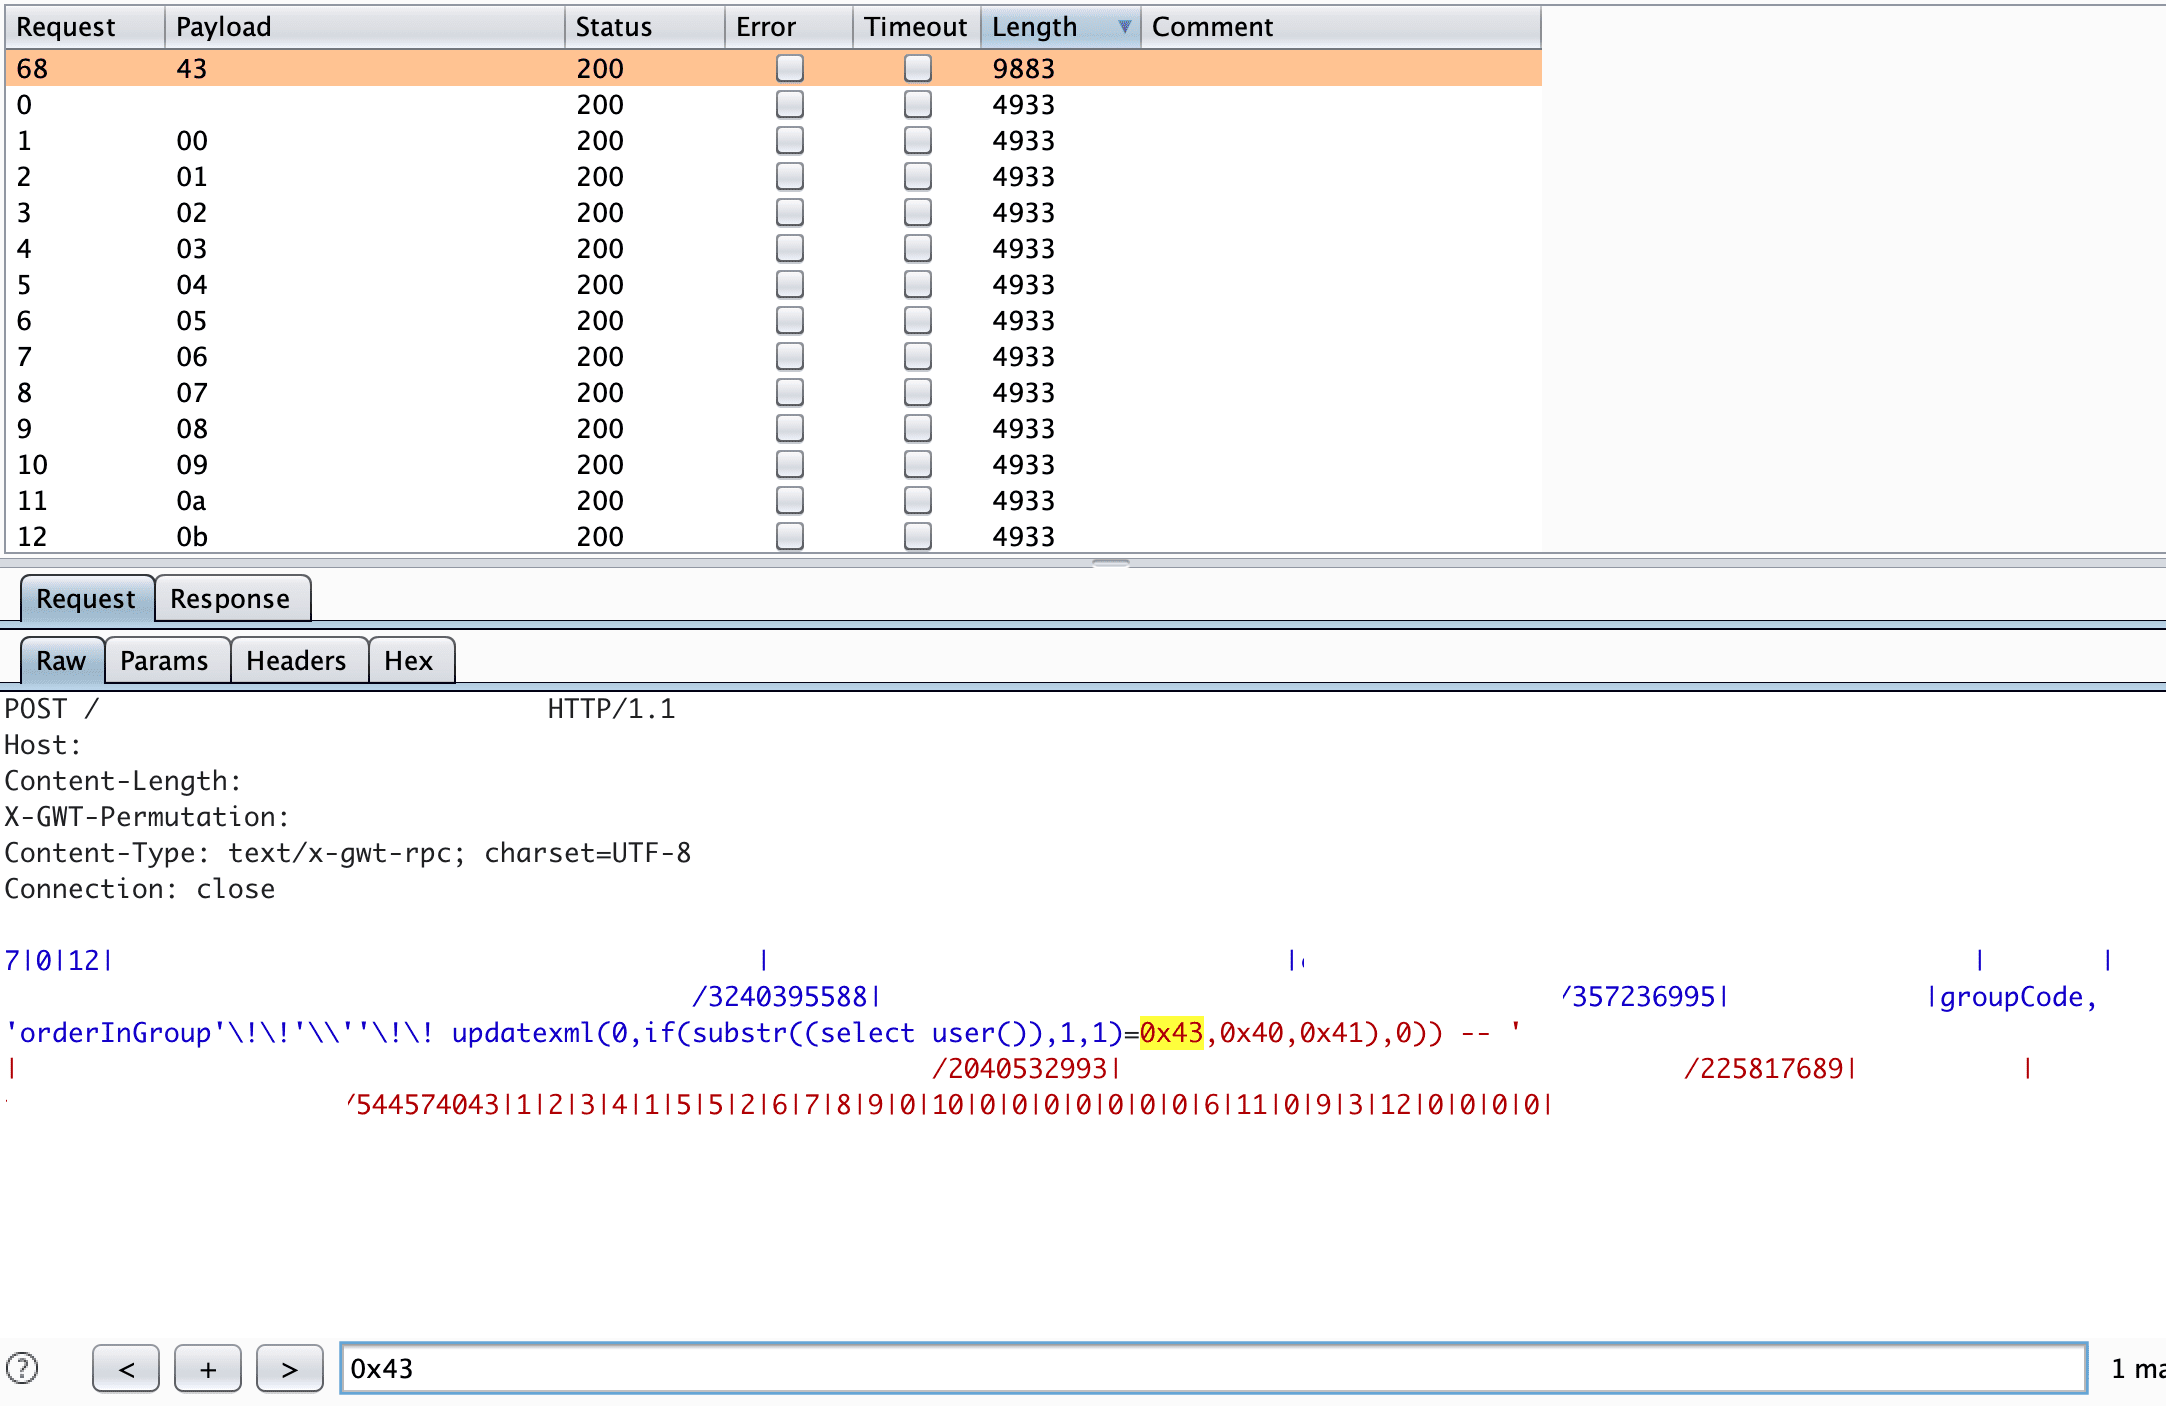Open the Headers tab

tap(296, 660)
